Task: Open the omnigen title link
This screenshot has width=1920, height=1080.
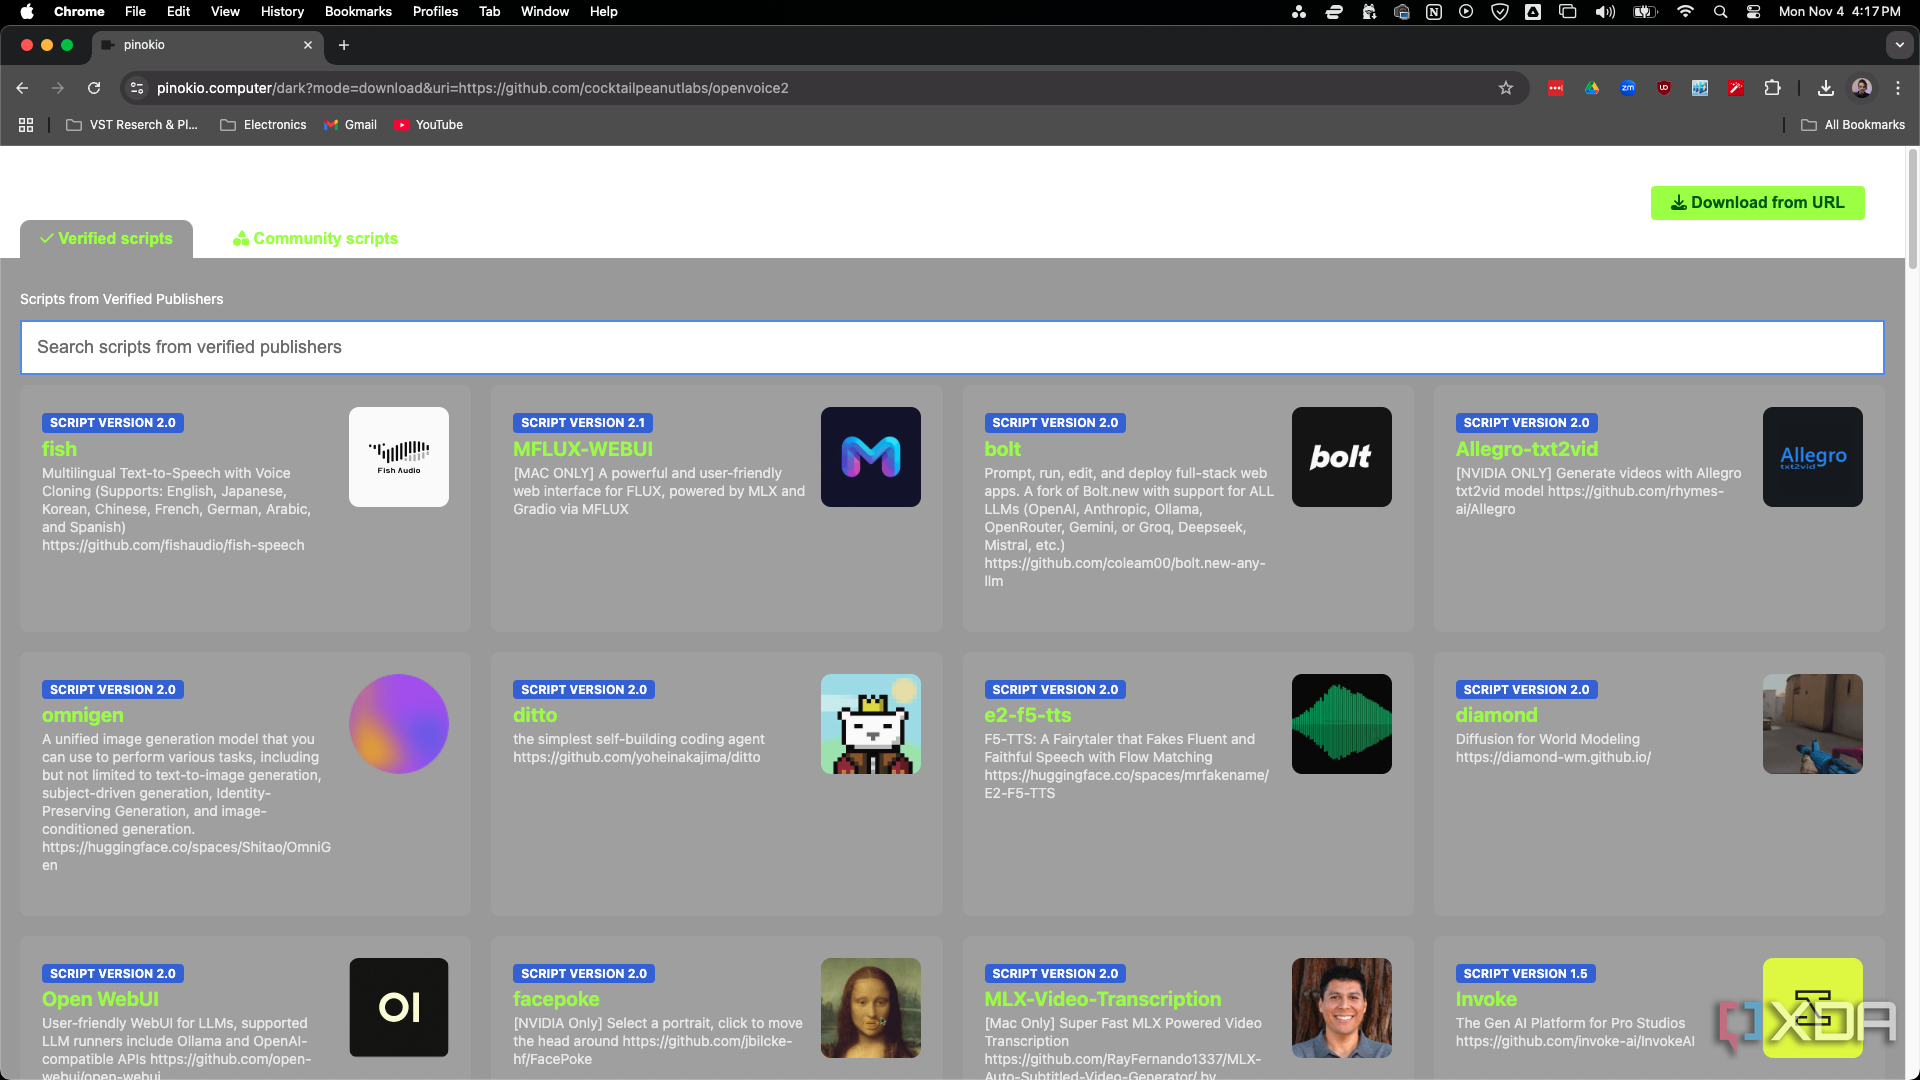Action: (x=83, y=716)
